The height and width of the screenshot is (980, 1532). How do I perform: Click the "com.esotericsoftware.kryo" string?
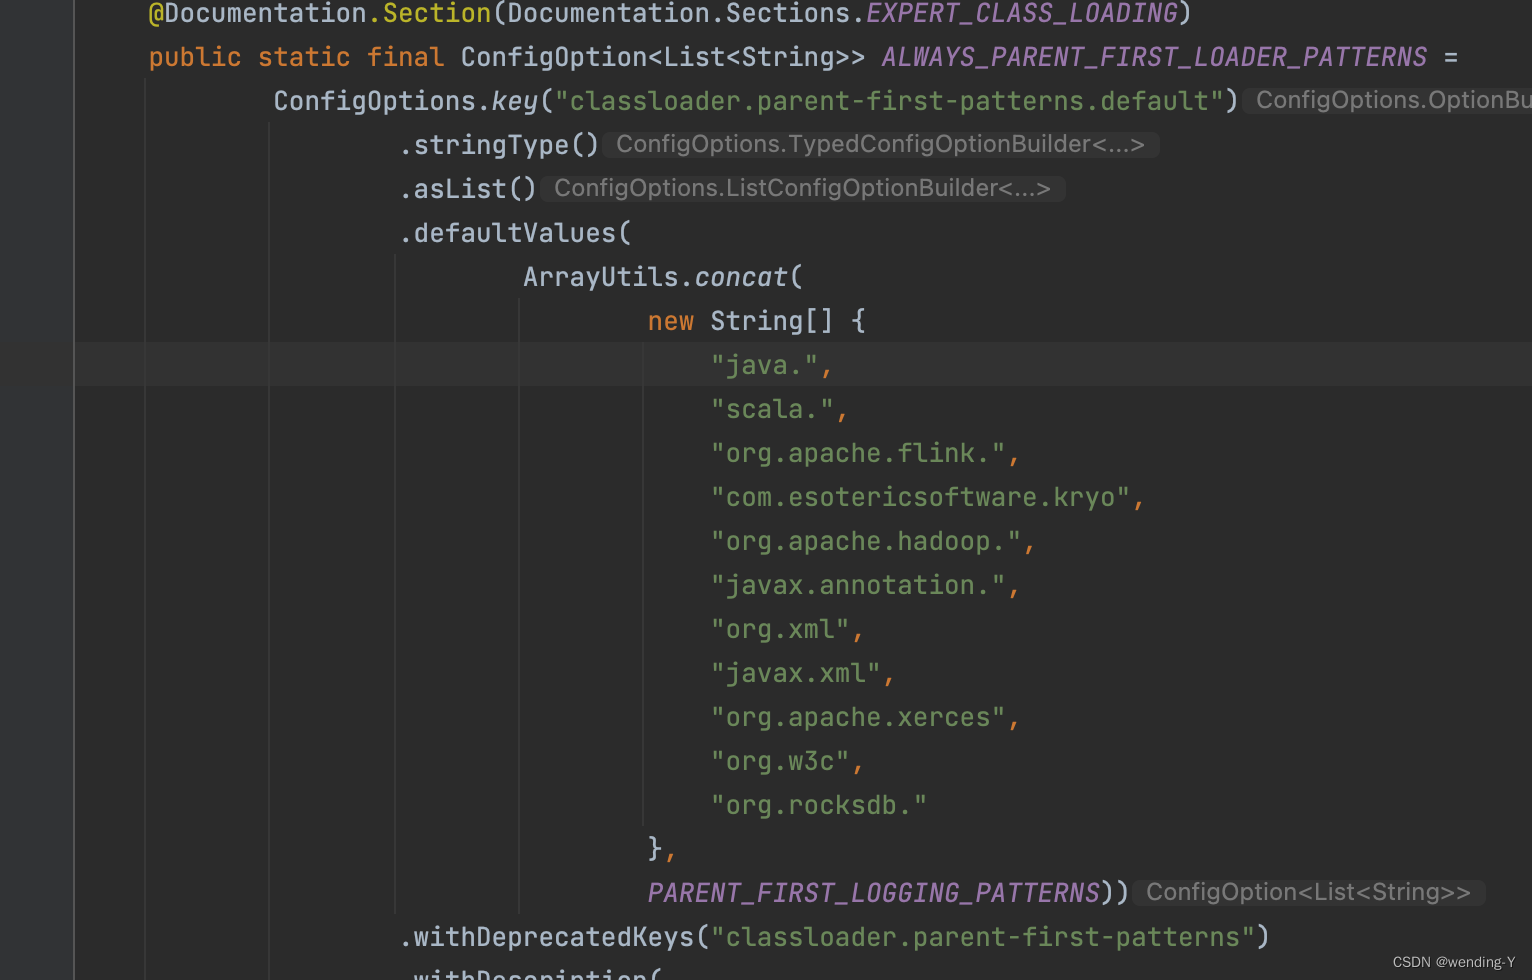tap(920, 498)
